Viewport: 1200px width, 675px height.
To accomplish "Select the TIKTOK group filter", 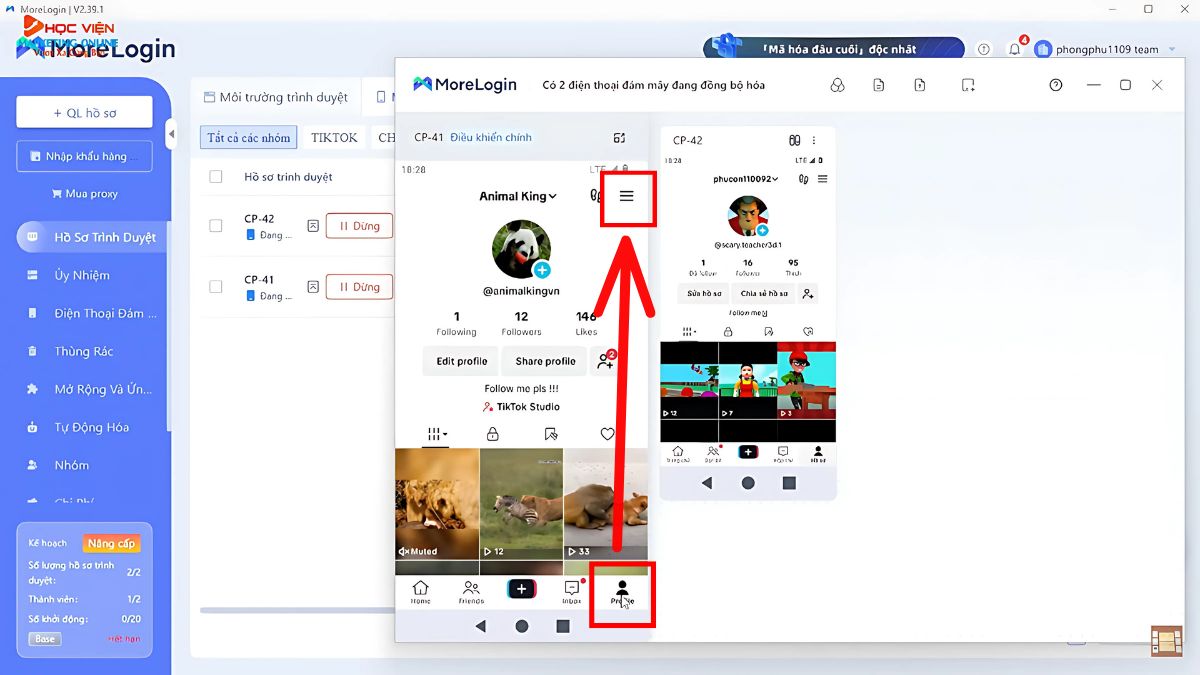I will coord(334,138).
